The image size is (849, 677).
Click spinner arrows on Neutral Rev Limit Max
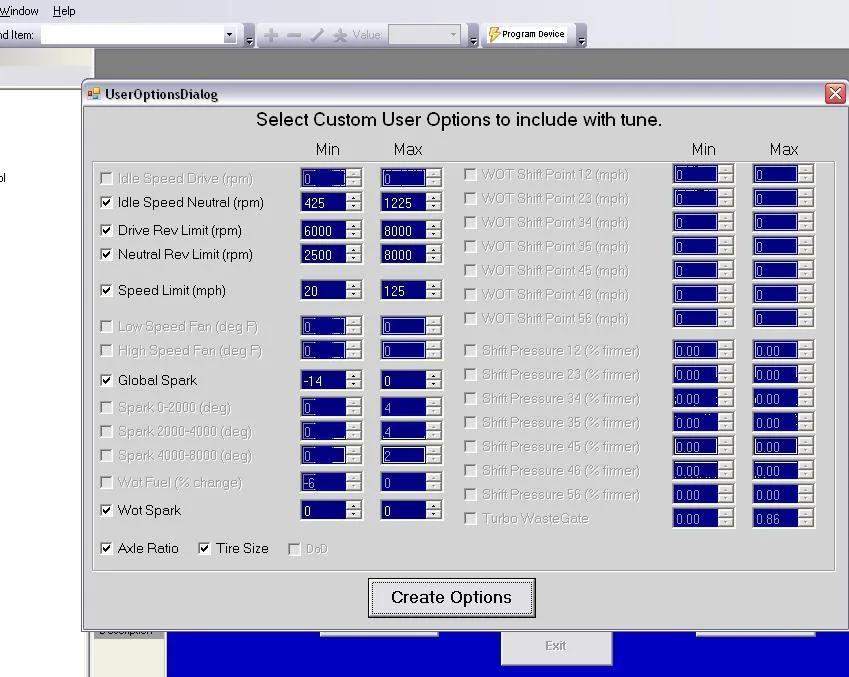coord(434,255)
